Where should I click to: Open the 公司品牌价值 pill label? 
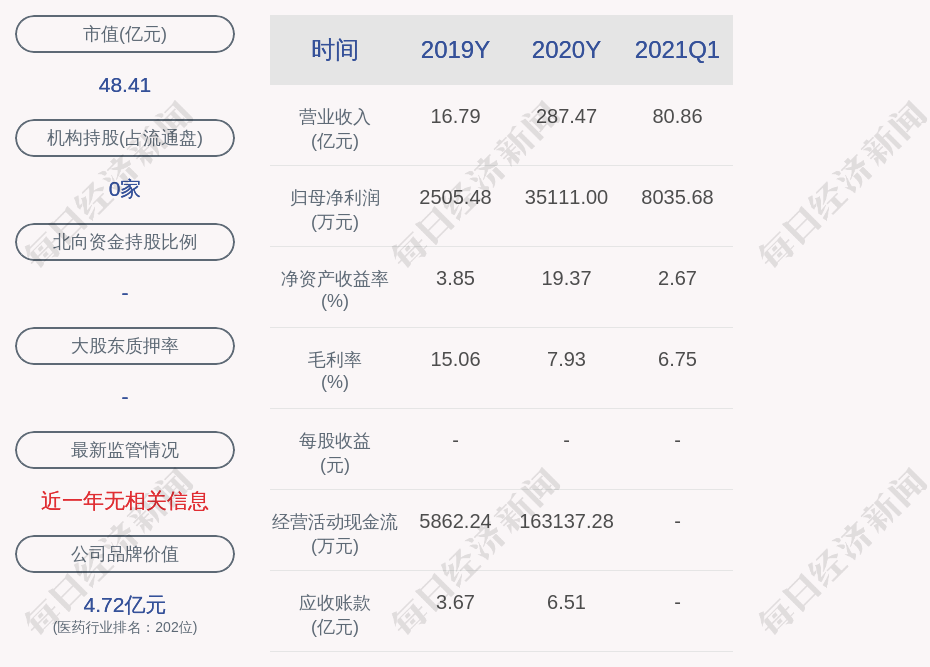pyautogui.click(x=125, y=554)
